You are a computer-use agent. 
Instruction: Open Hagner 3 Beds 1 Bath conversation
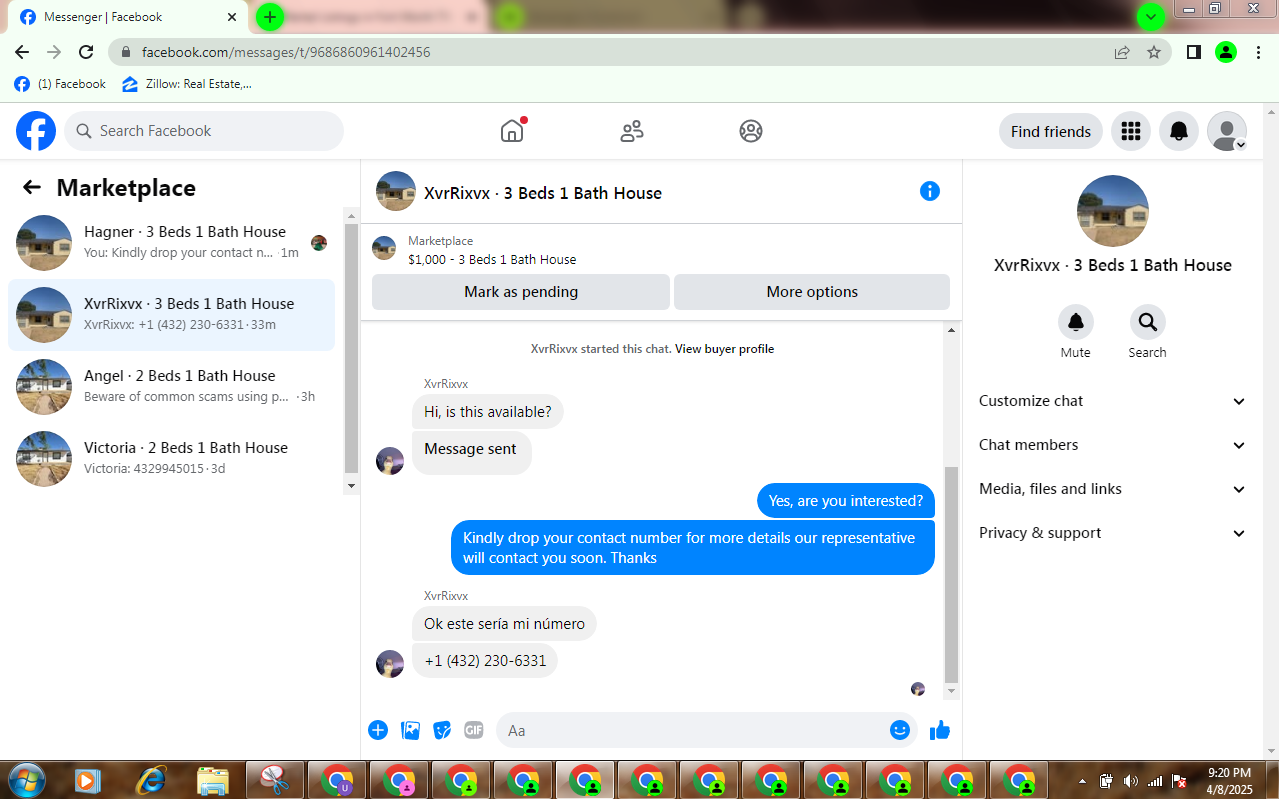[x=171, y=243]
